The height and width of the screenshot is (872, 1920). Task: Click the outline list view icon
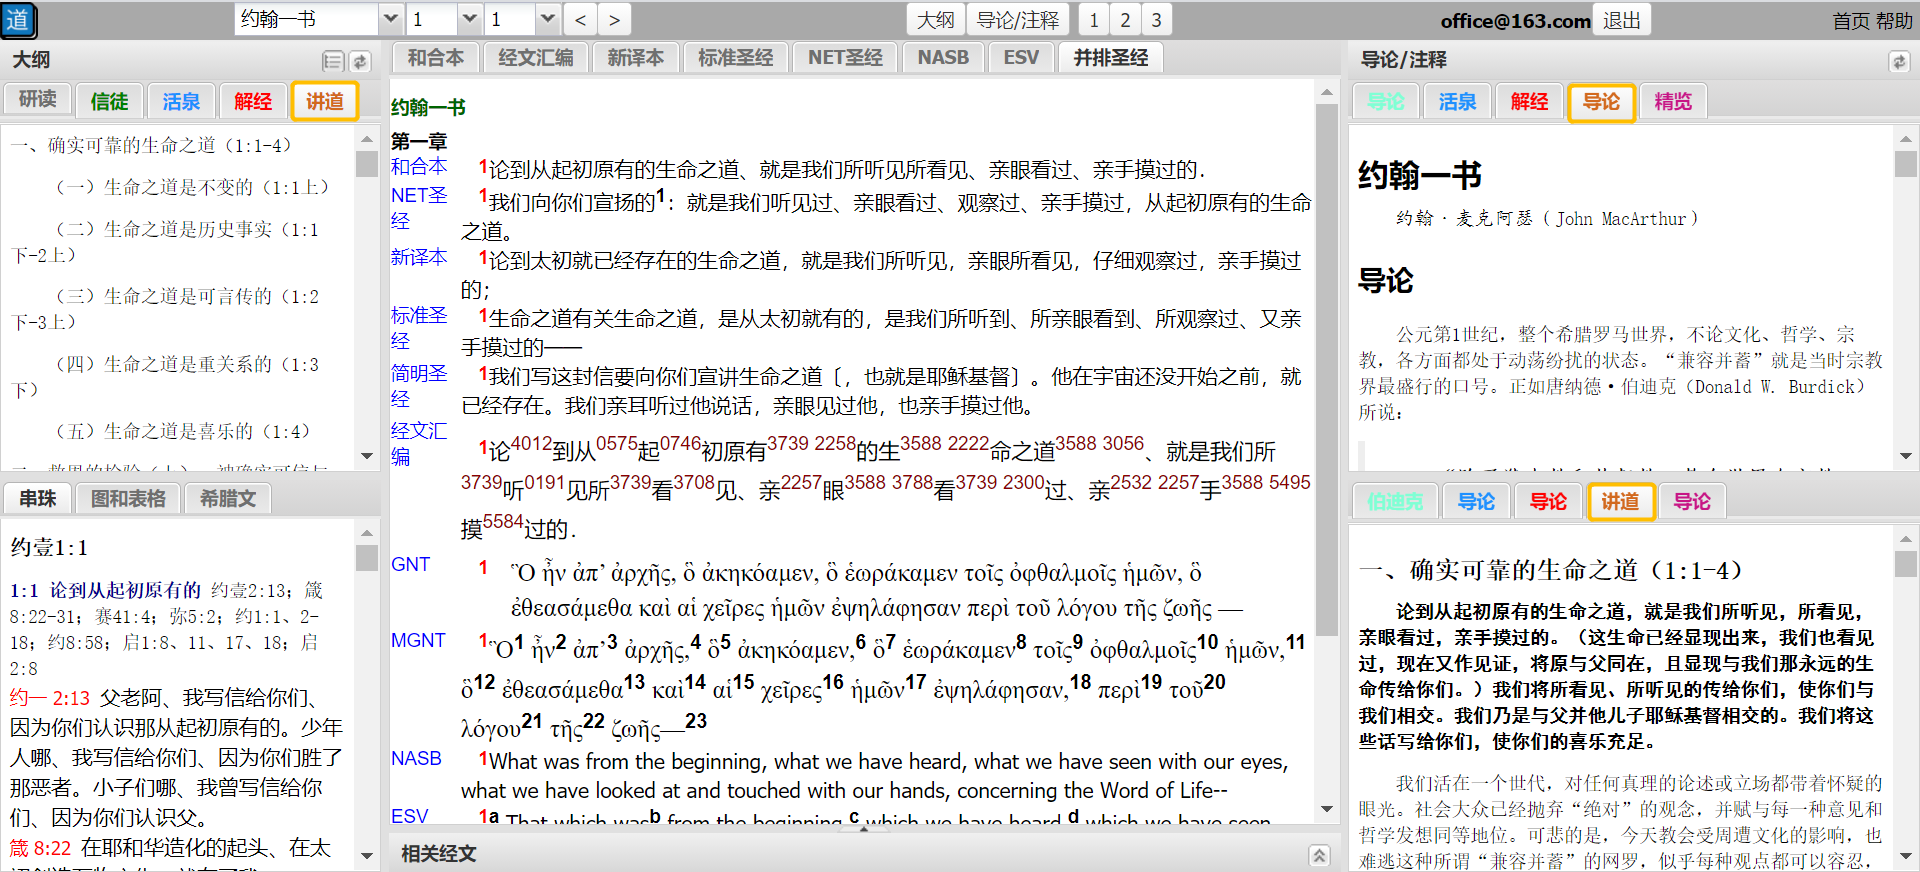(x=333, y=62)
